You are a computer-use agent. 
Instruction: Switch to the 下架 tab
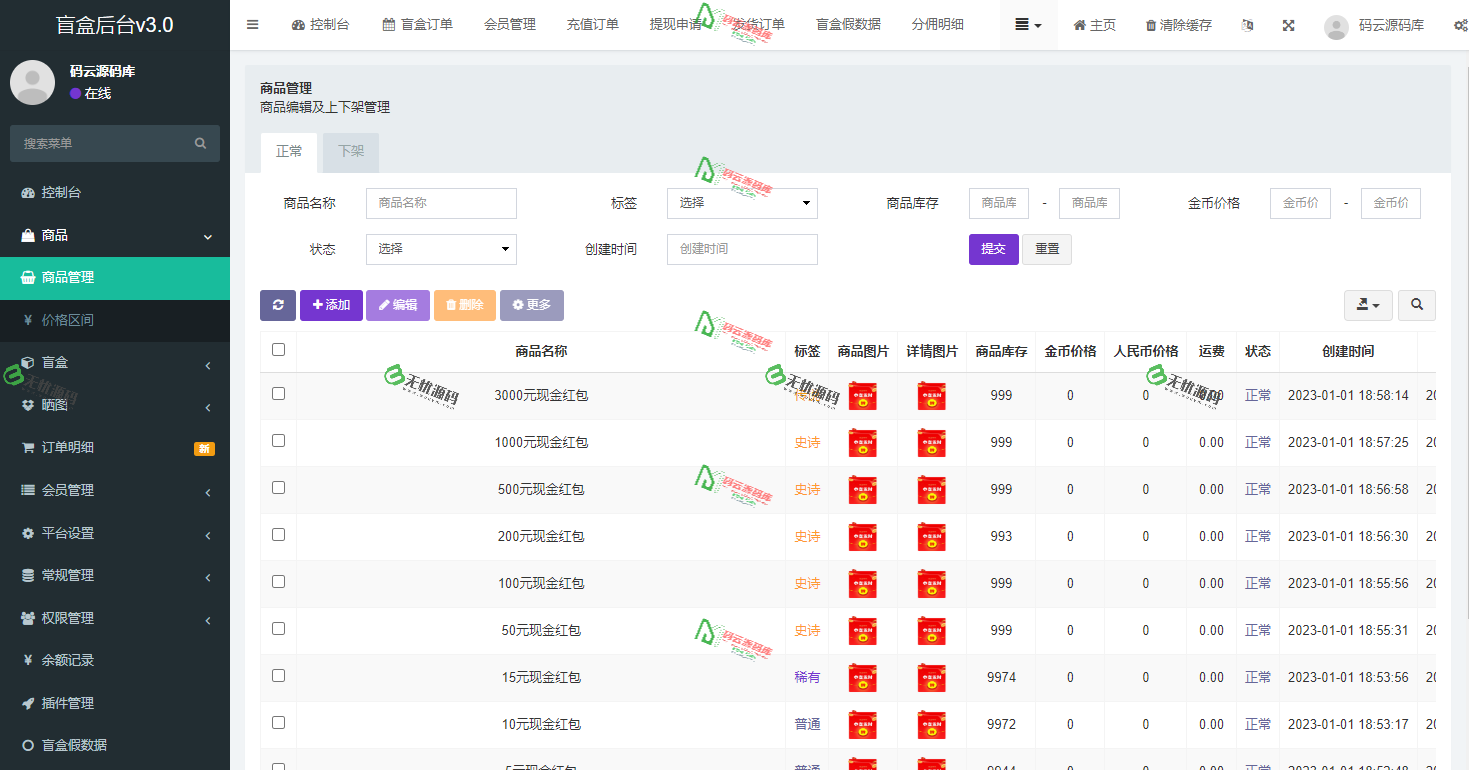[x=350, y=152]
